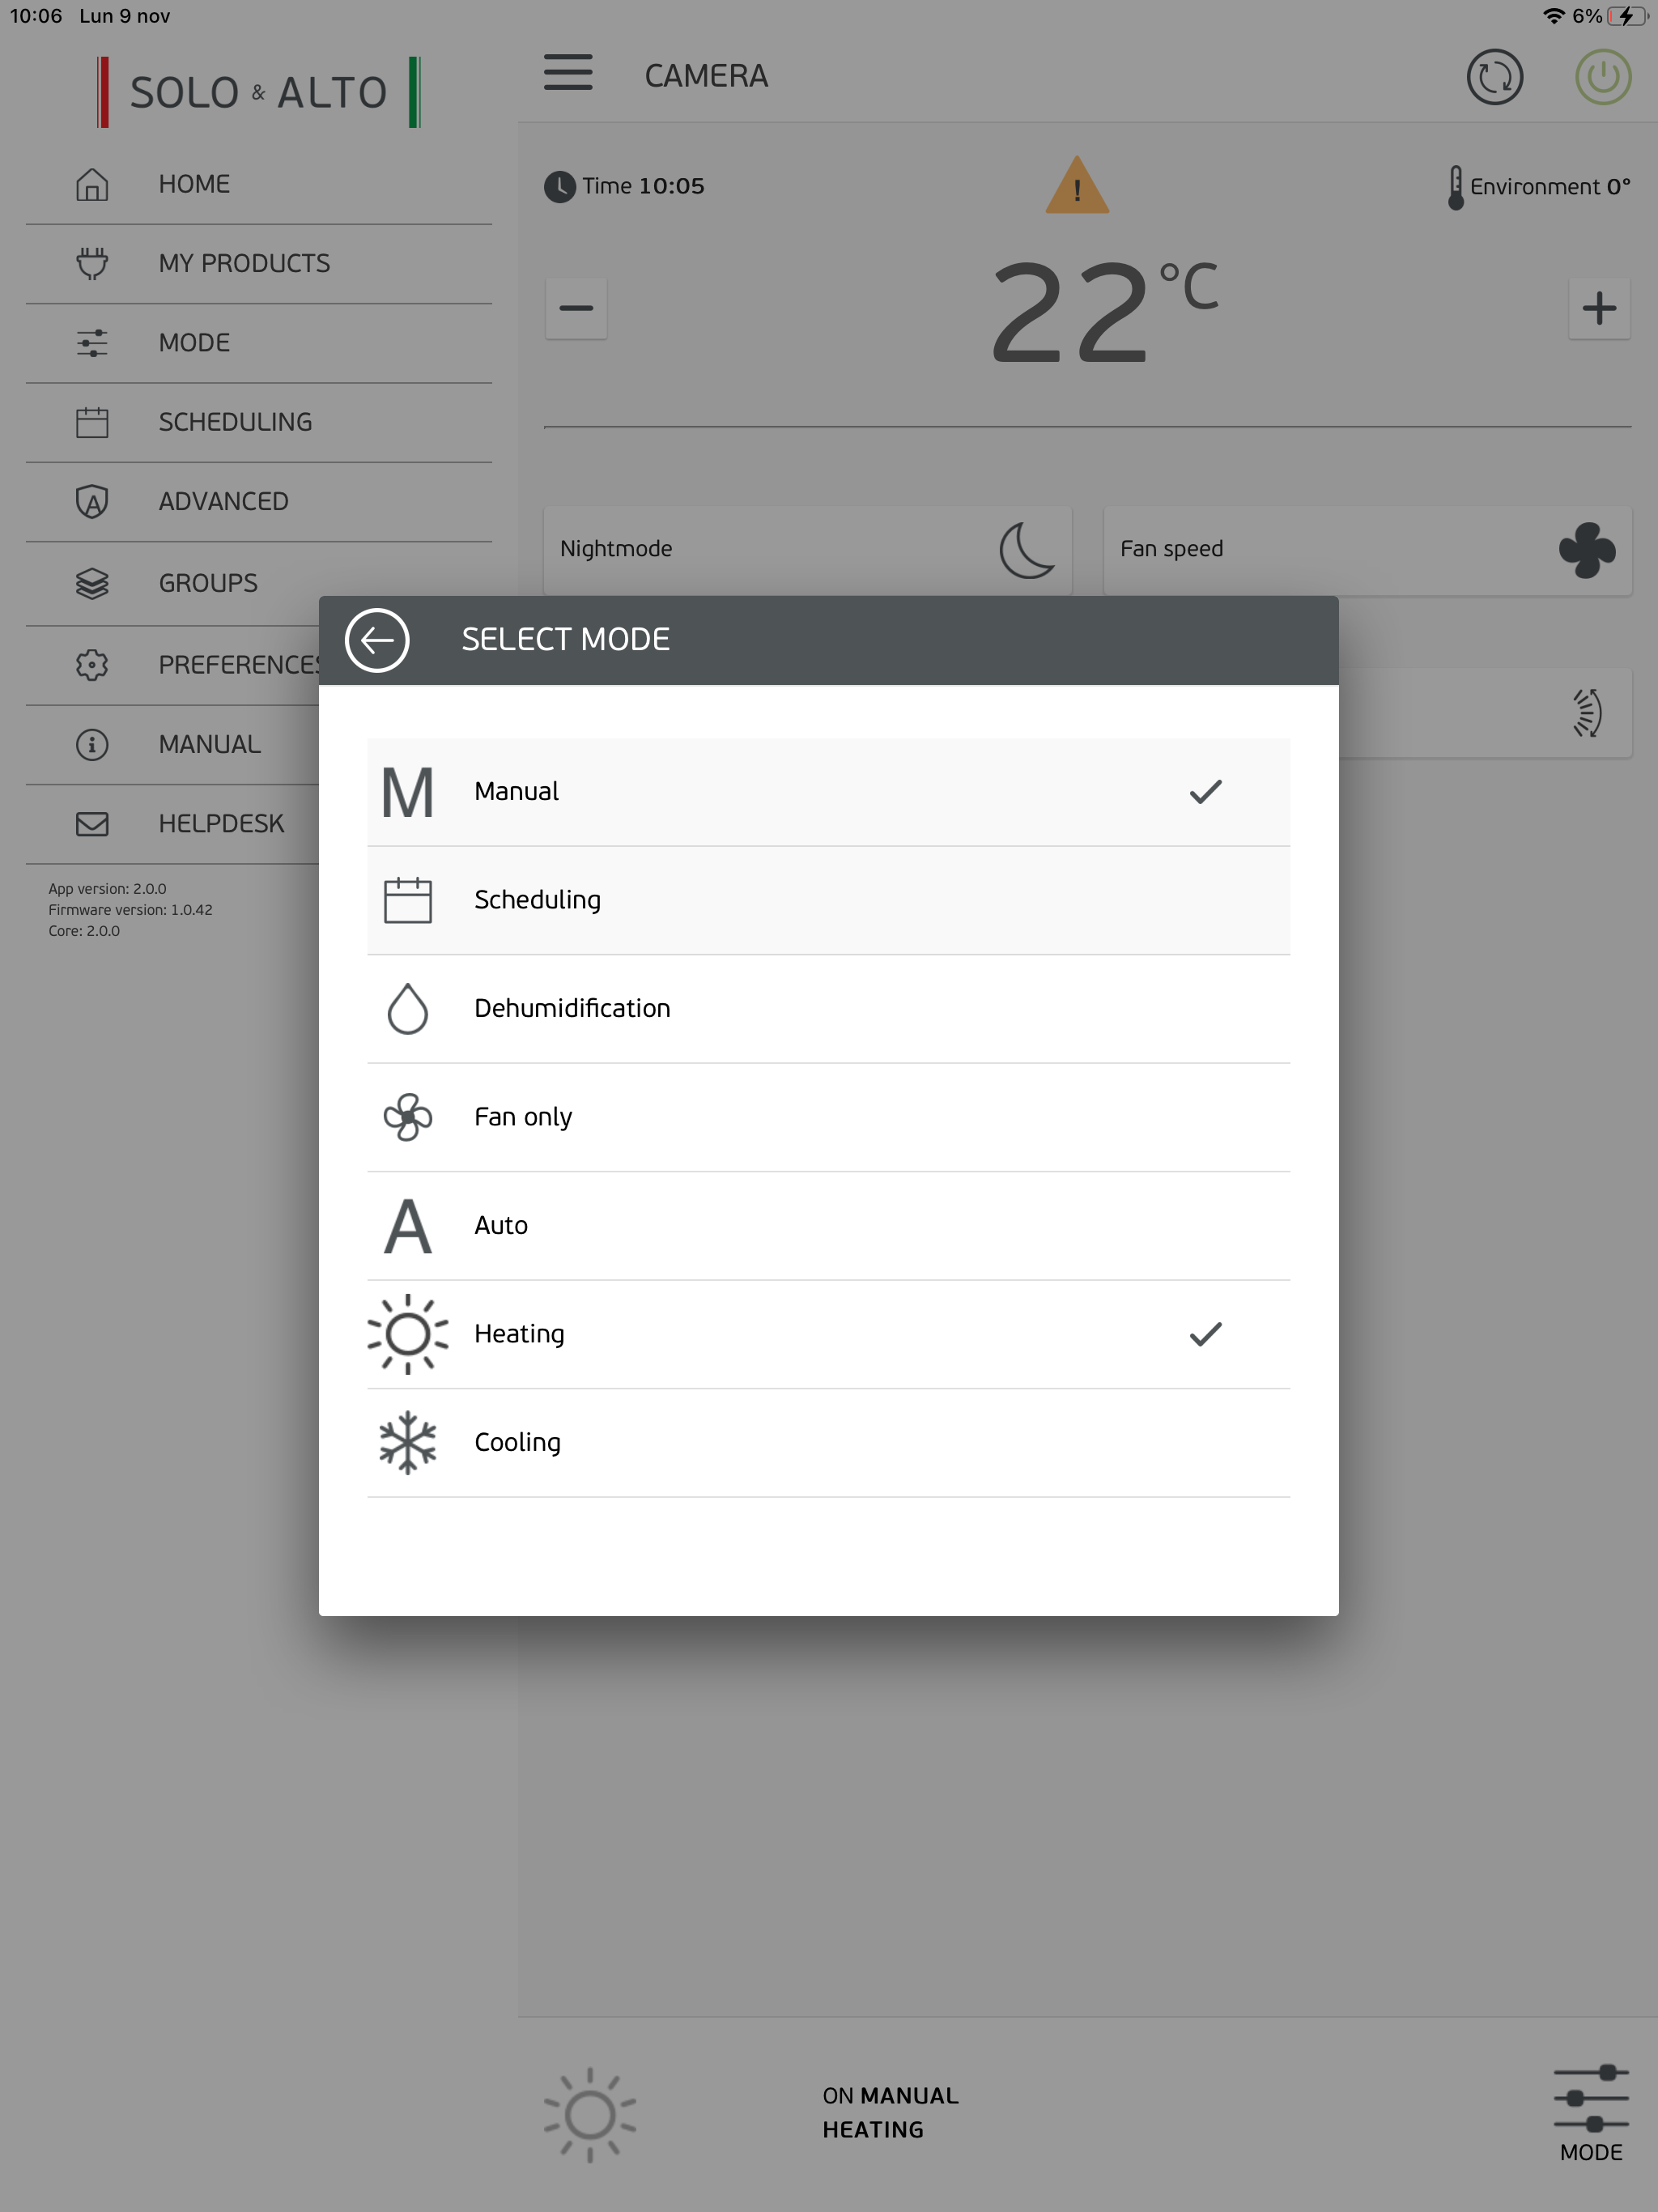Select Cooling mode option

(x=828, y=1442)
